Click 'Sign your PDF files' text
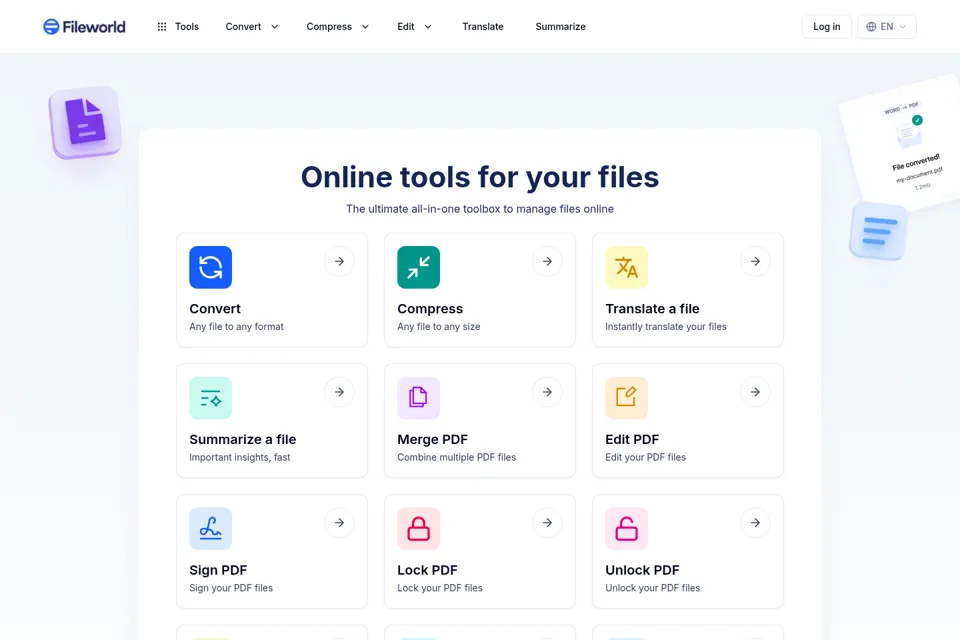 231,588
